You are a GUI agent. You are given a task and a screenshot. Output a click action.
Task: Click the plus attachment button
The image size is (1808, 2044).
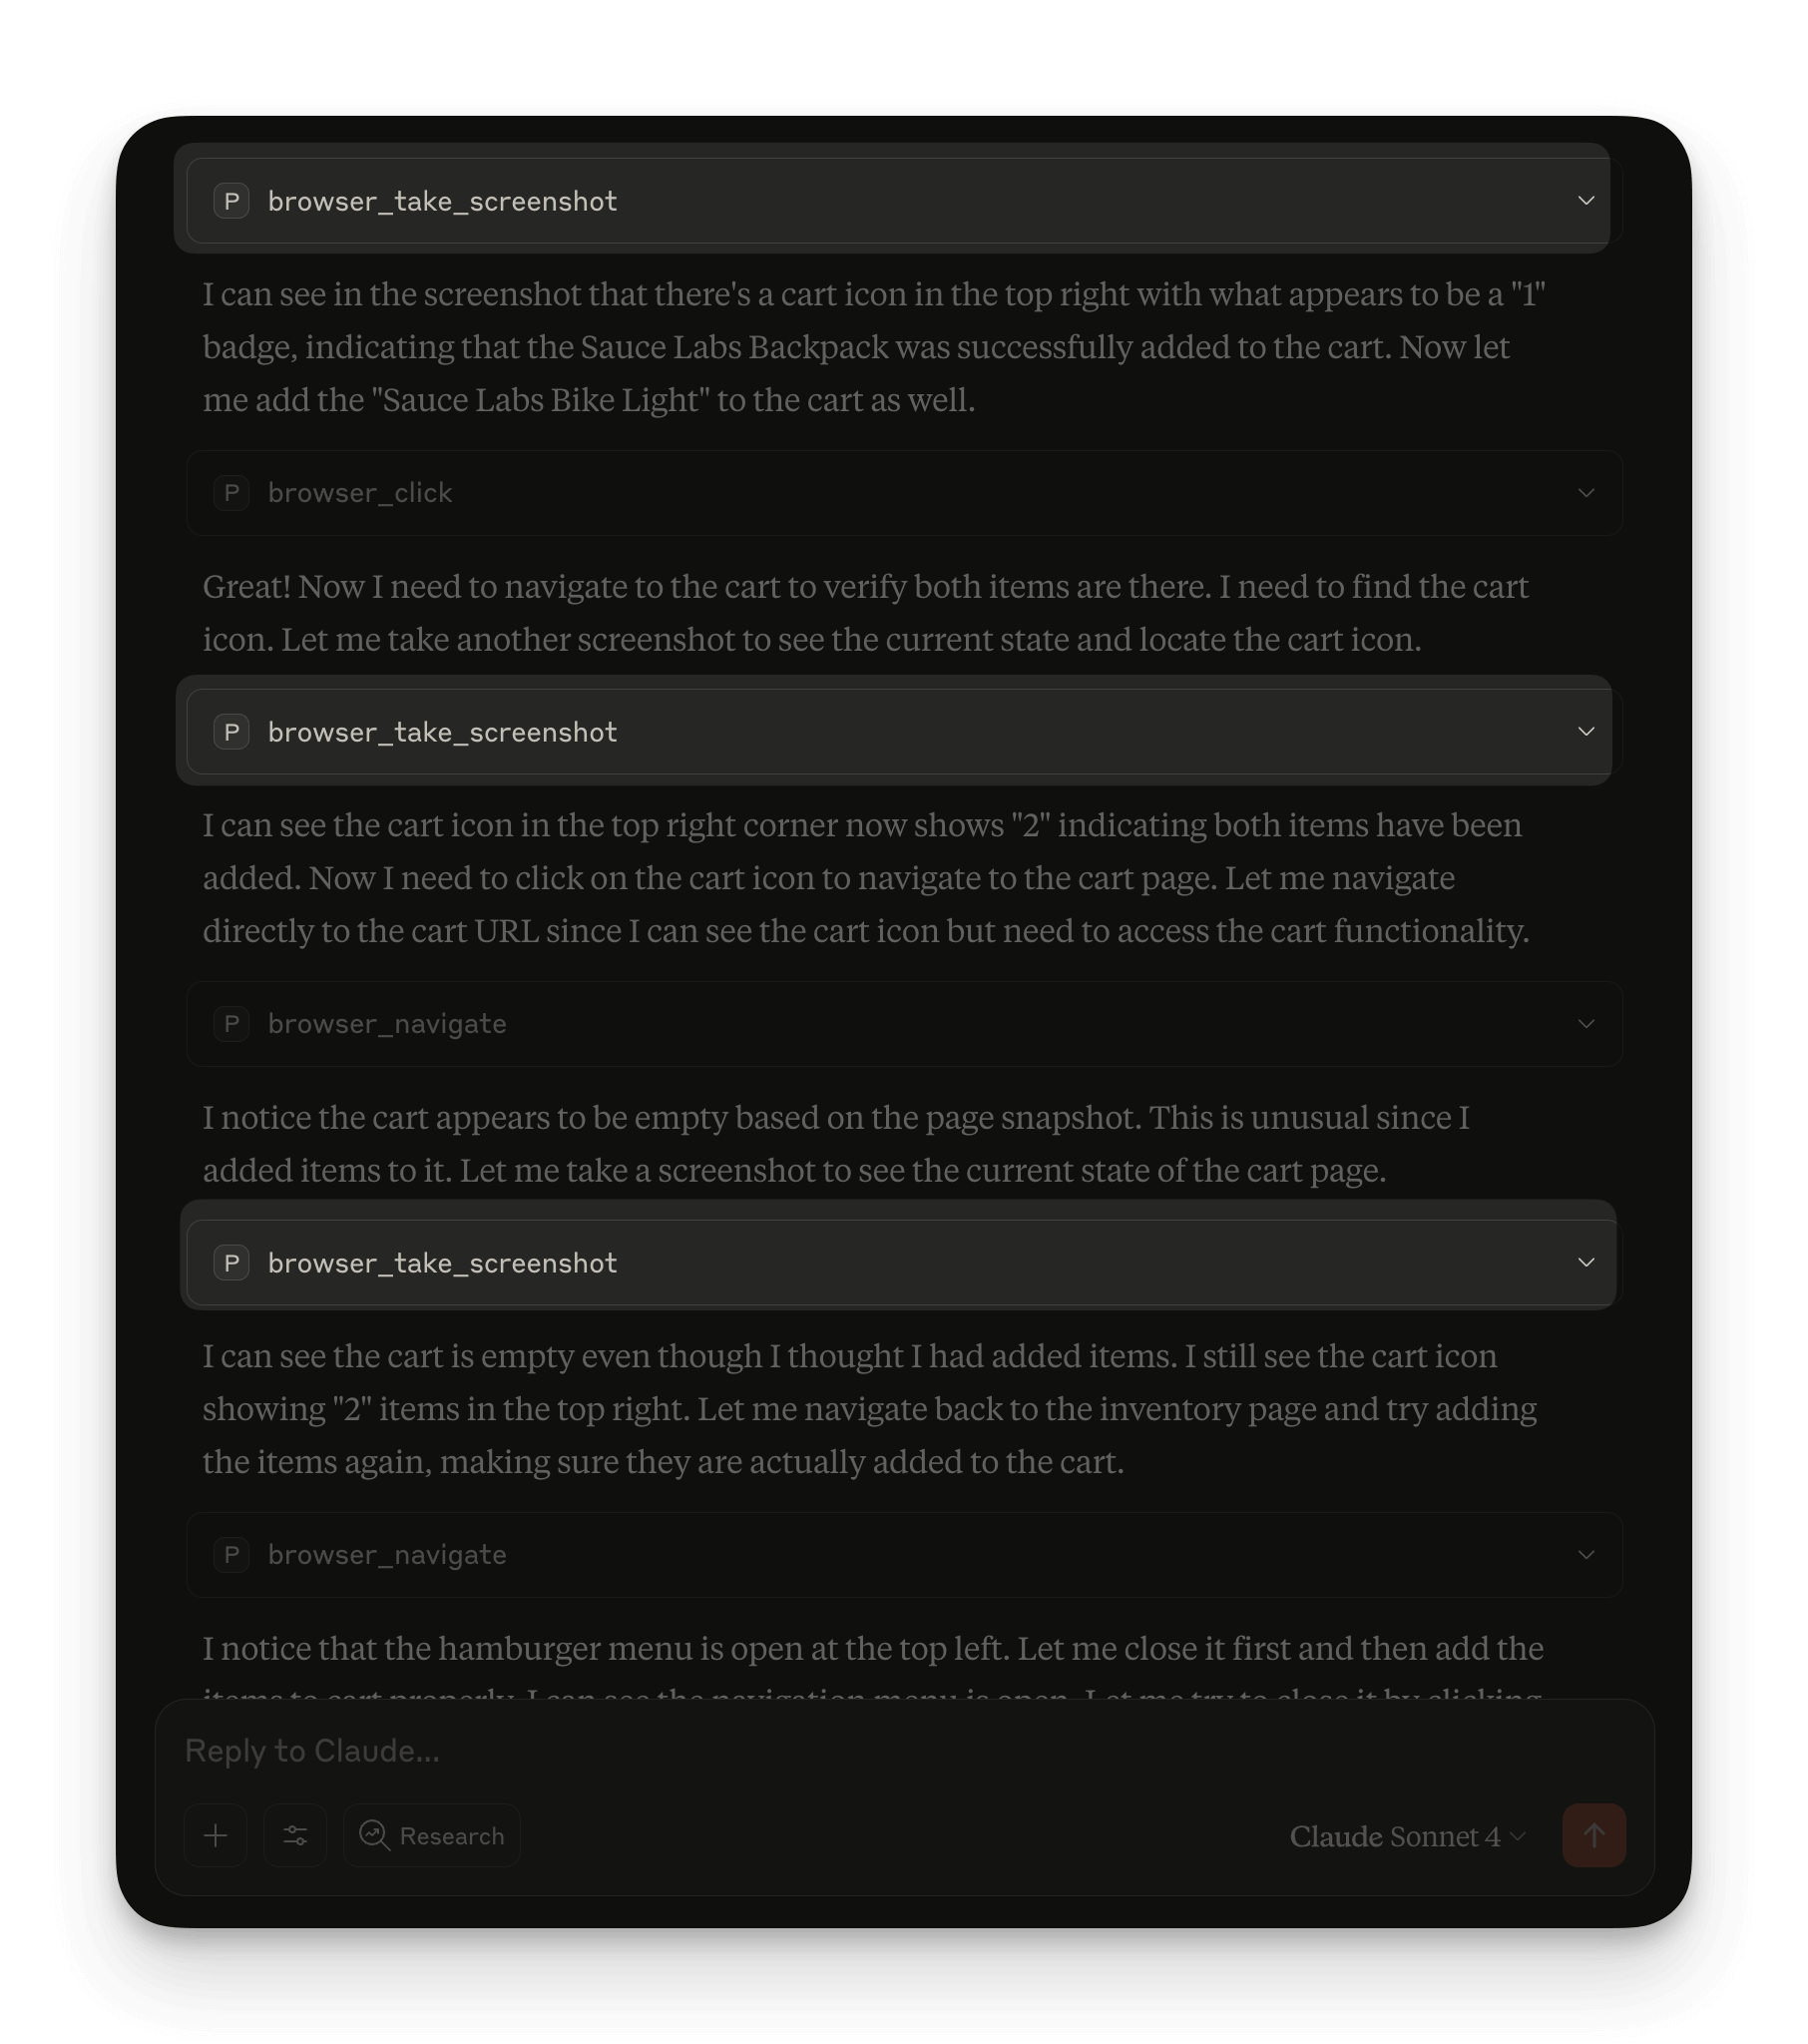click(x=215, y=1835)
